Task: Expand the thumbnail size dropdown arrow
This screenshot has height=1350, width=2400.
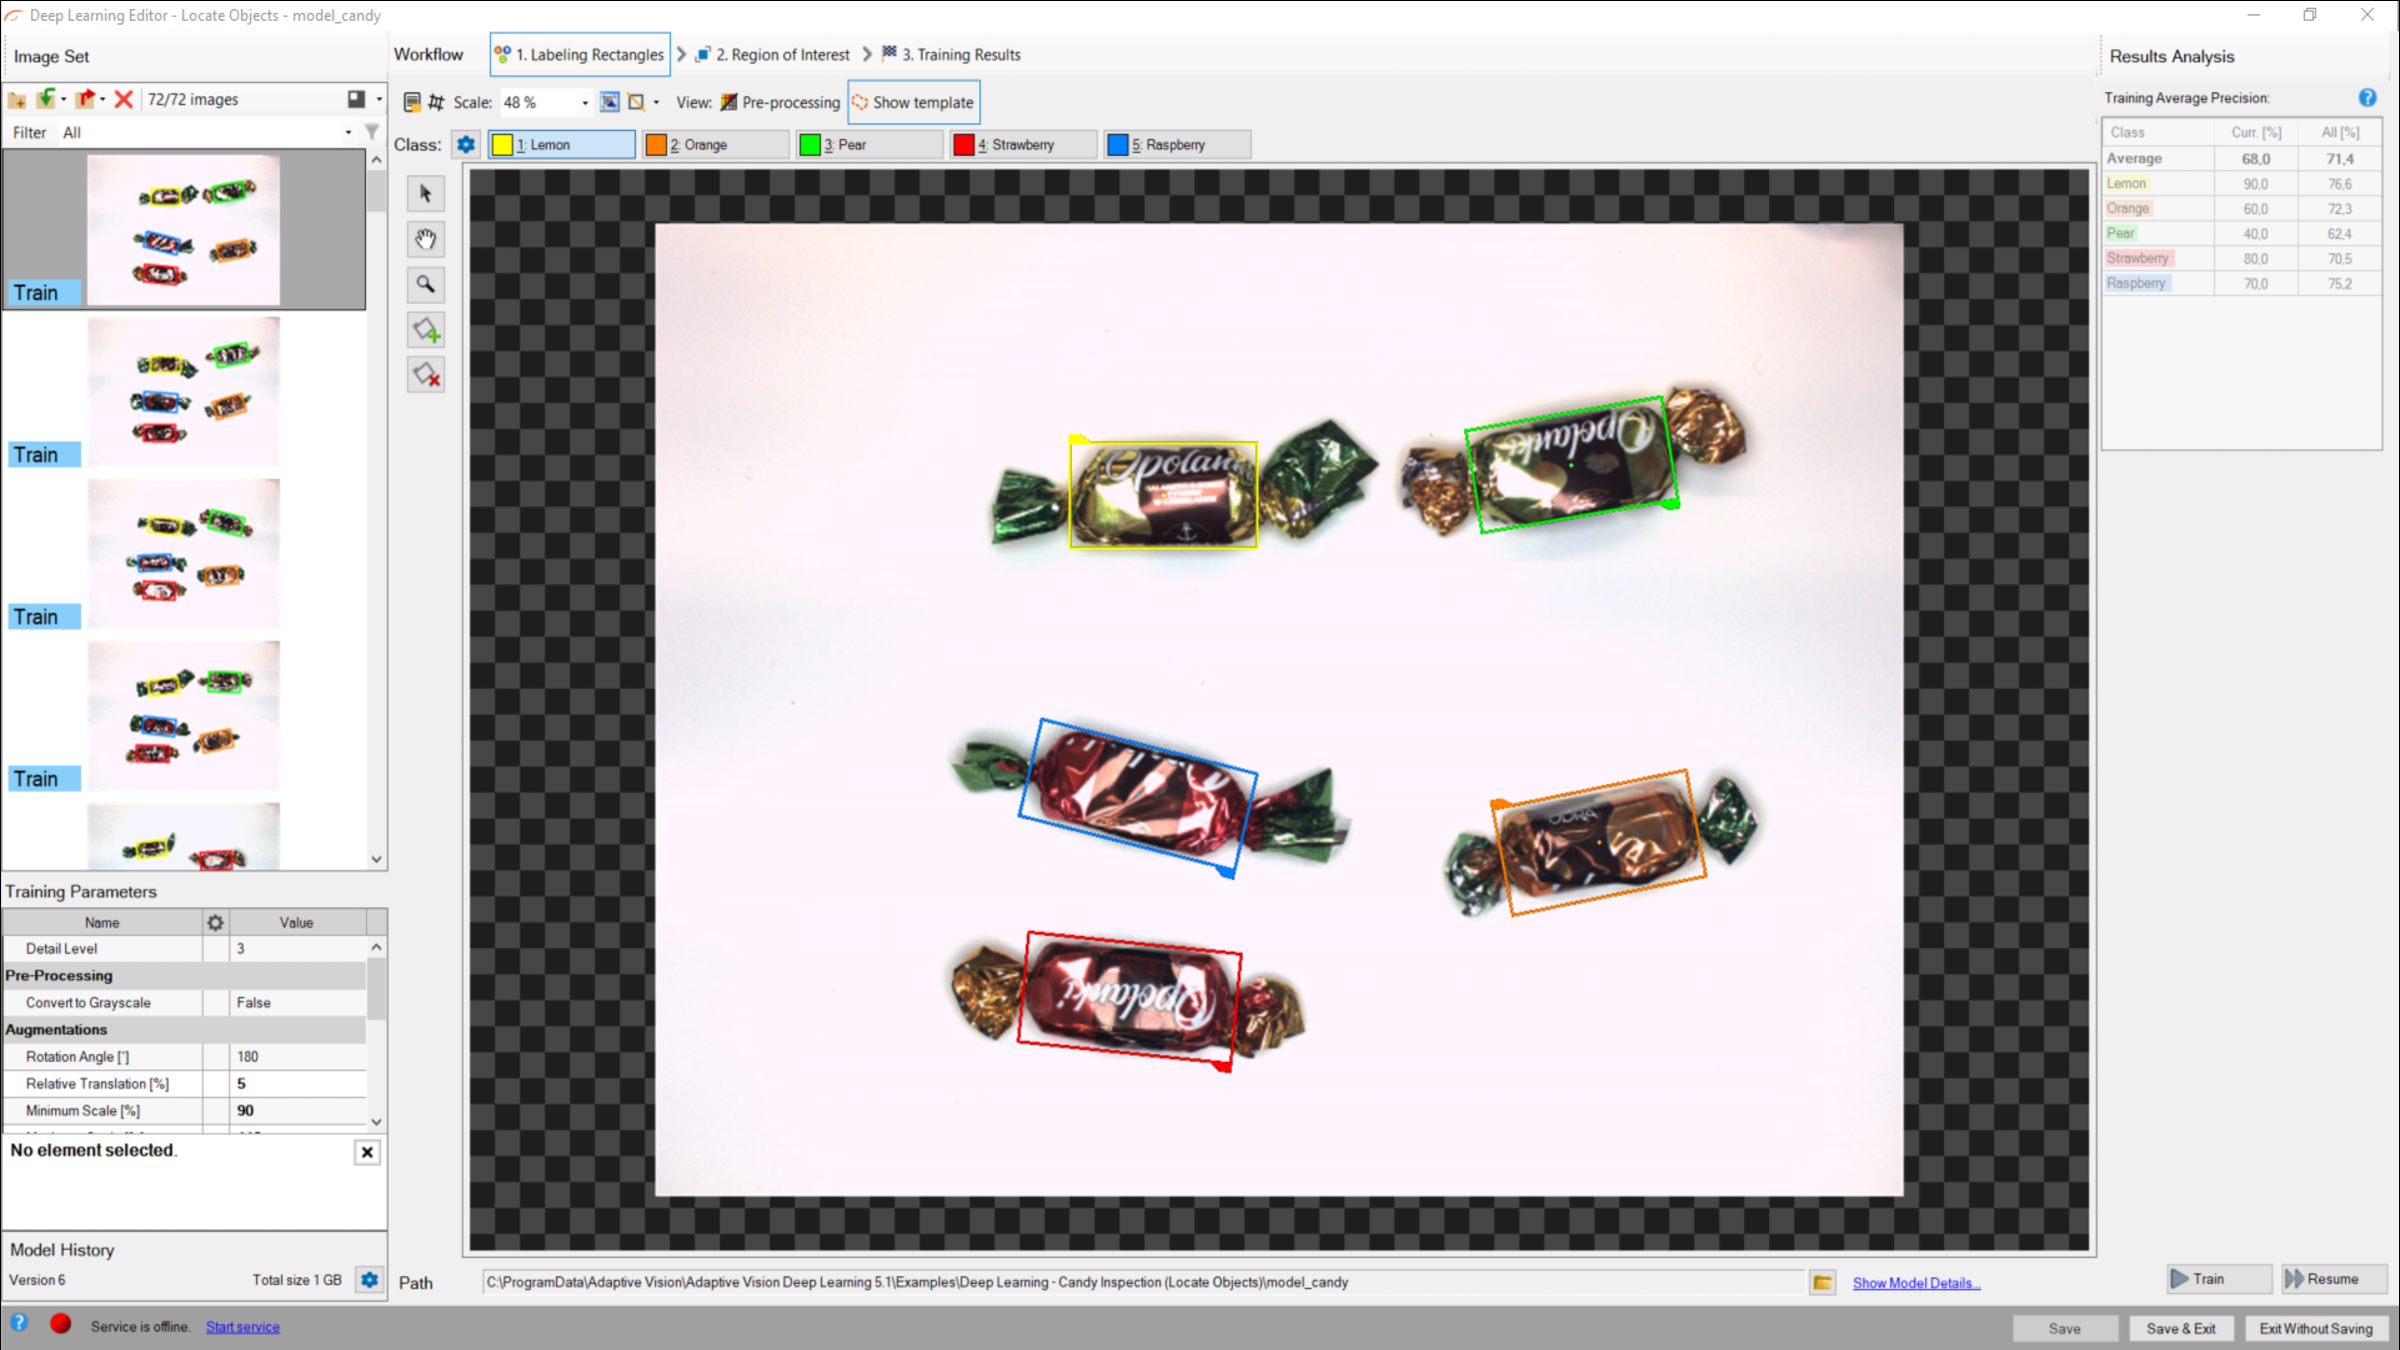Action: pos(379,99)
